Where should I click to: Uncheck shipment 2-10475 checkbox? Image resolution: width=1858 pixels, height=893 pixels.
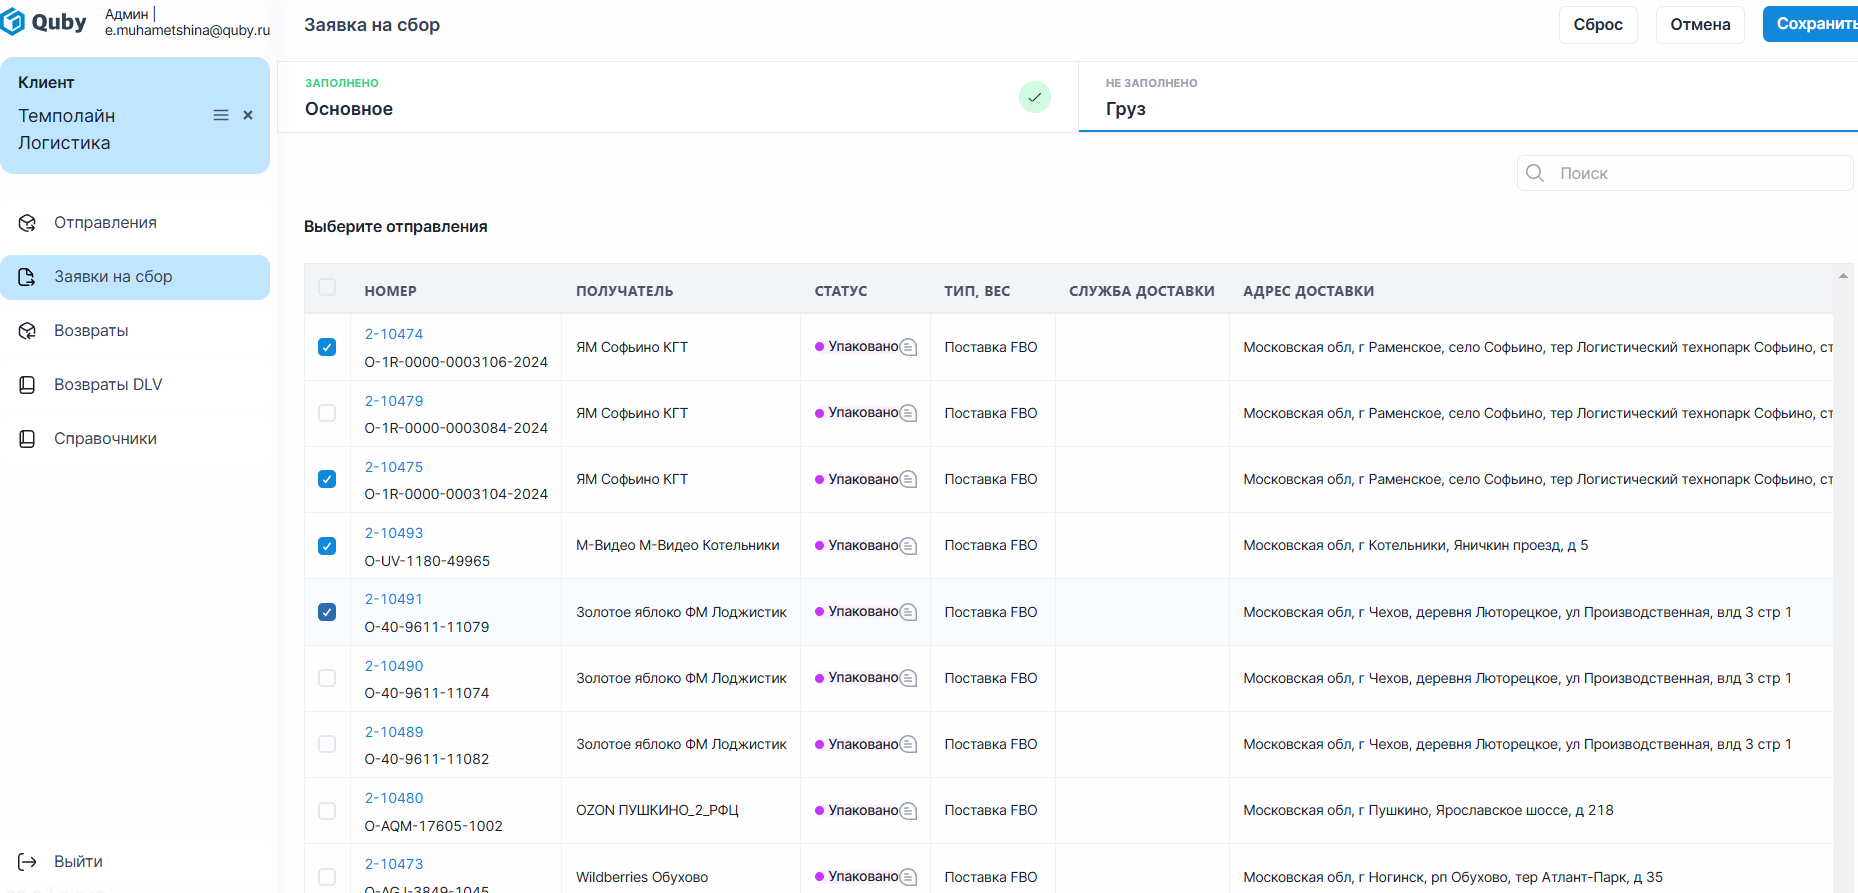(x=327, y=479)
